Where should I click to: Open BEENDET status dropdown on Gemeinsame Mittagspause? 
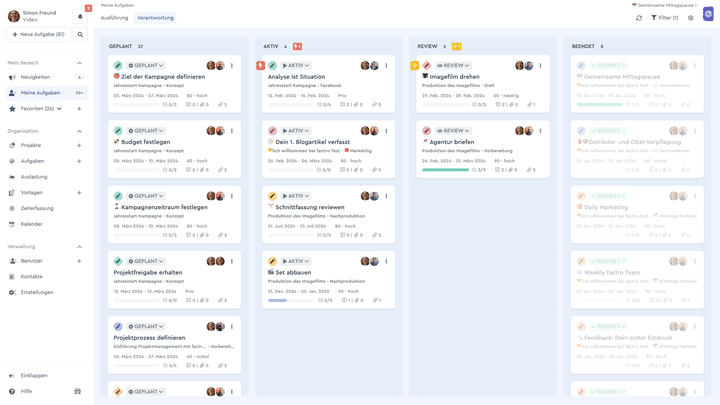tap(608, 66)
